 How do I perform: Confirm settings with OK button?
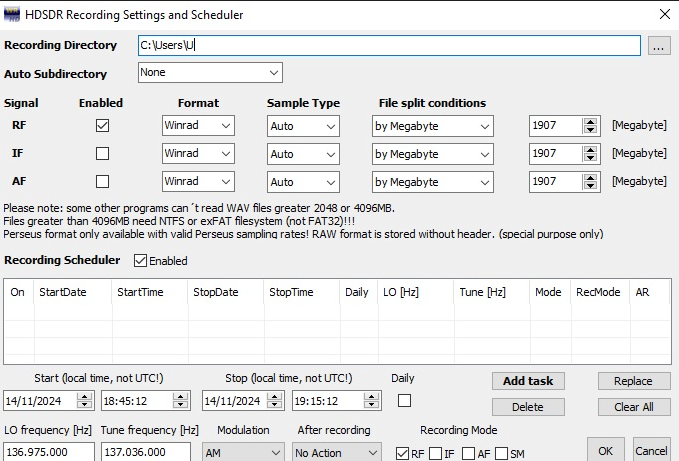click(x=605, y=451)
